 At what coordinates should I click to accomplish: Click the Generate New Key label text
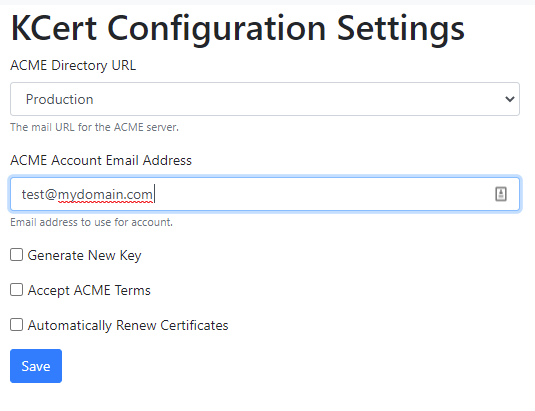pyautogui.click(x=84, y=255)
